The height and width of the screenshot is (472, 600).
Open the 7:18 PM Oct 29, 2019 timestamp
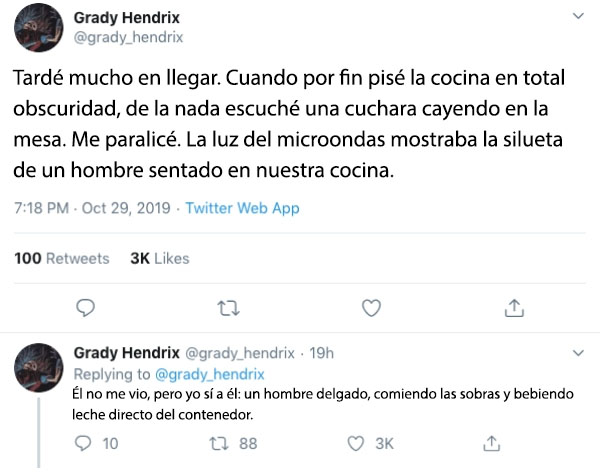(92, 208)
